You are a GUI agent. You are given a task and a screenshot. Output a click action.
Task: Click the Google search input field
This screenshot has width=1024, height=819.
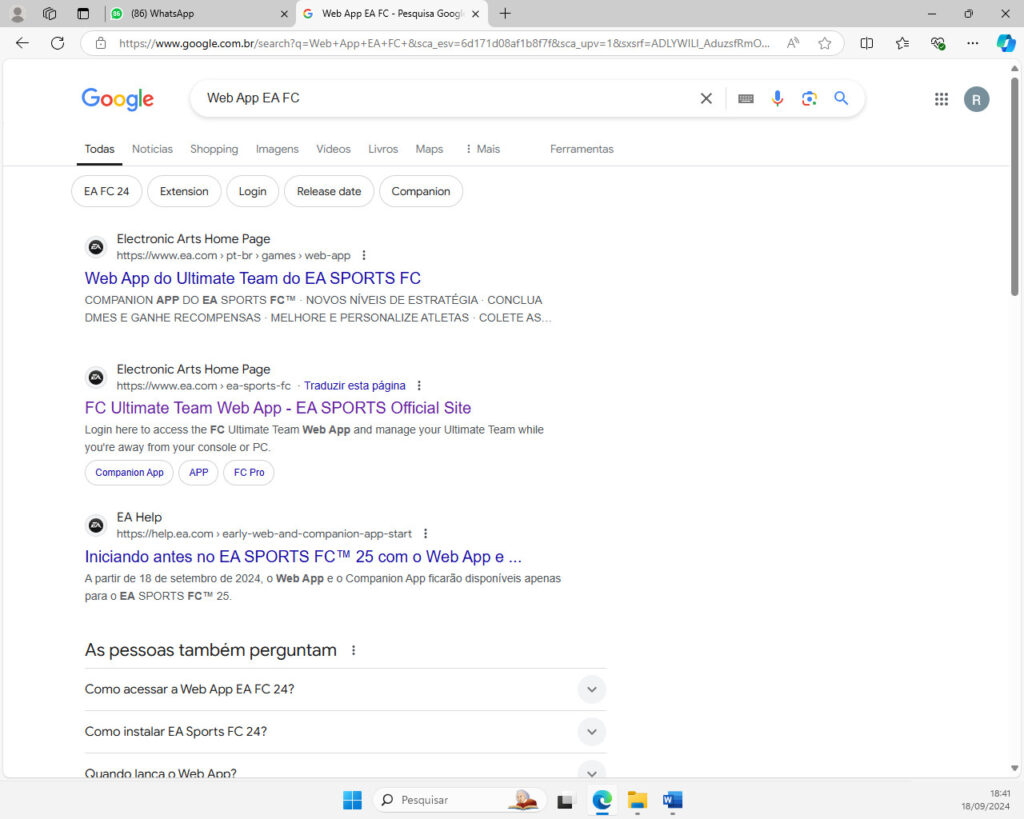tap(440, 98)
